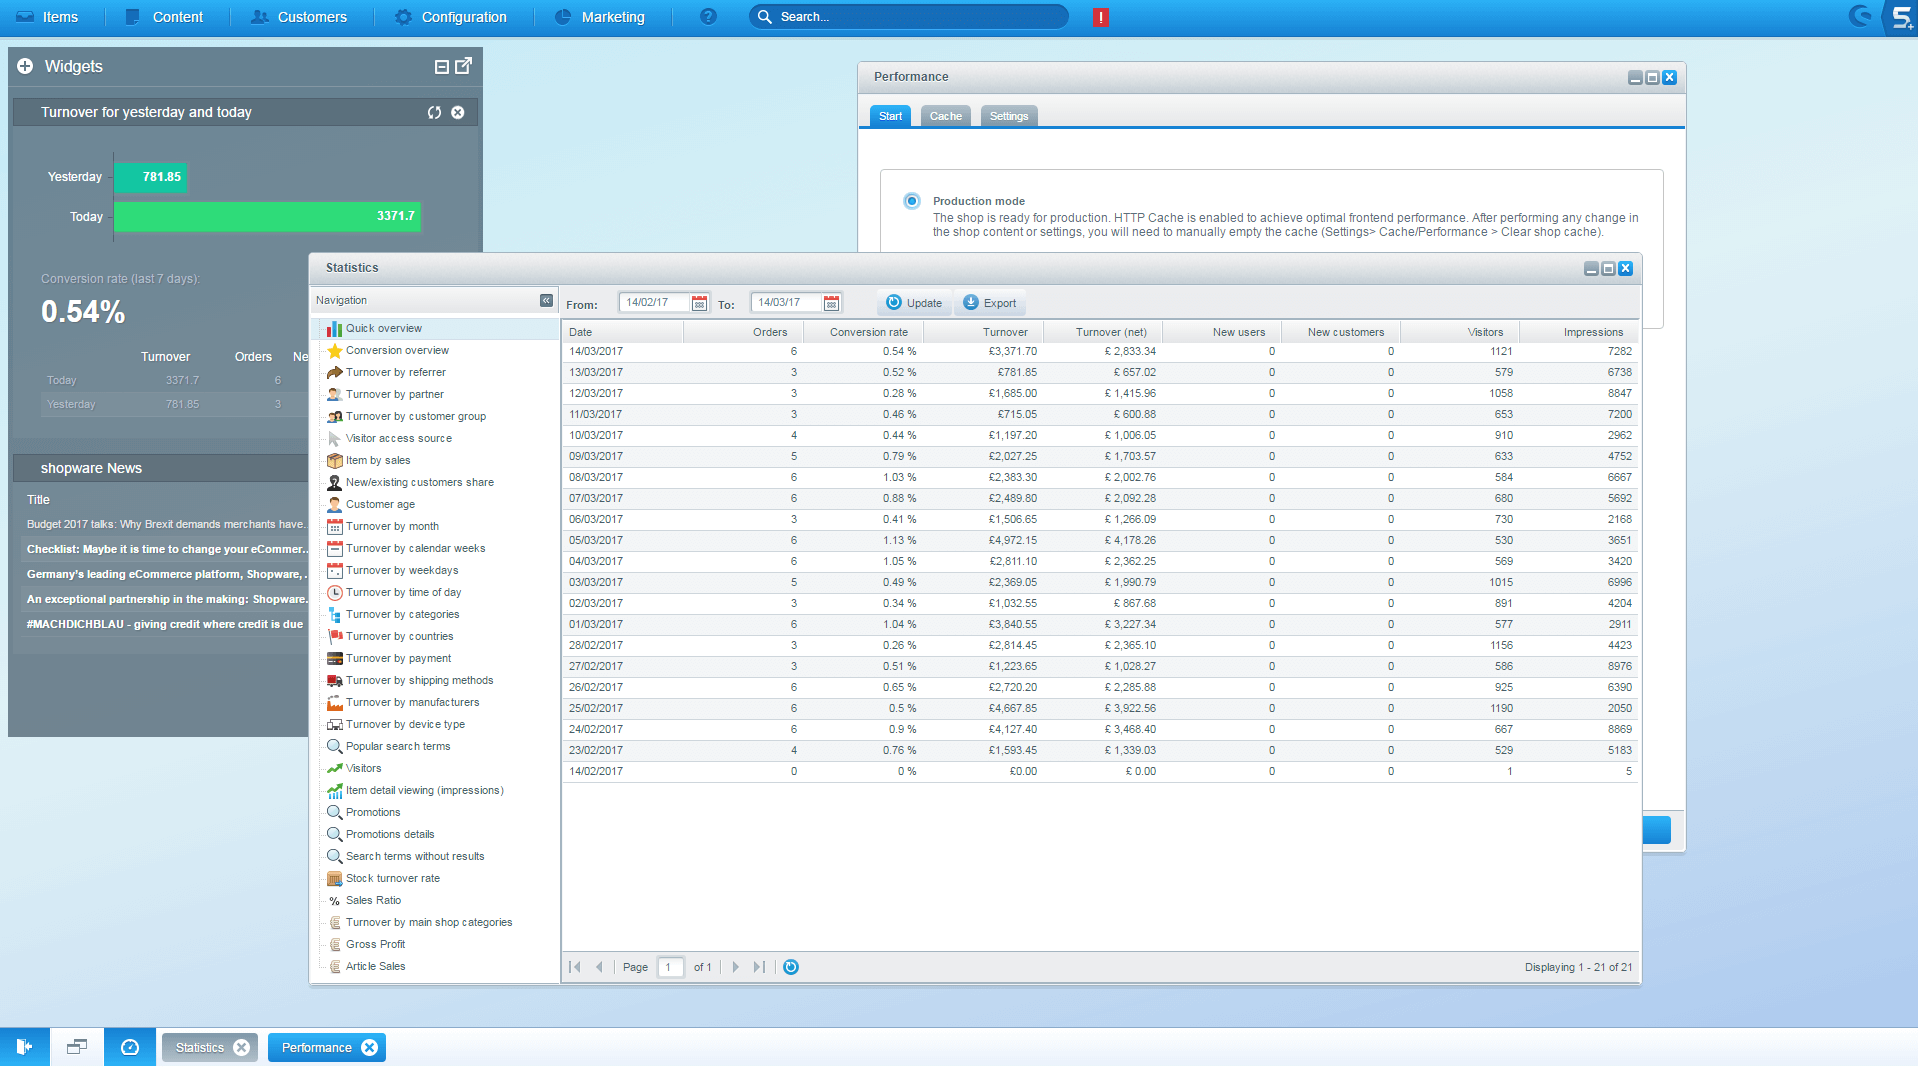
Task: Open Turnover by customer group
Action: pos(415,416)
